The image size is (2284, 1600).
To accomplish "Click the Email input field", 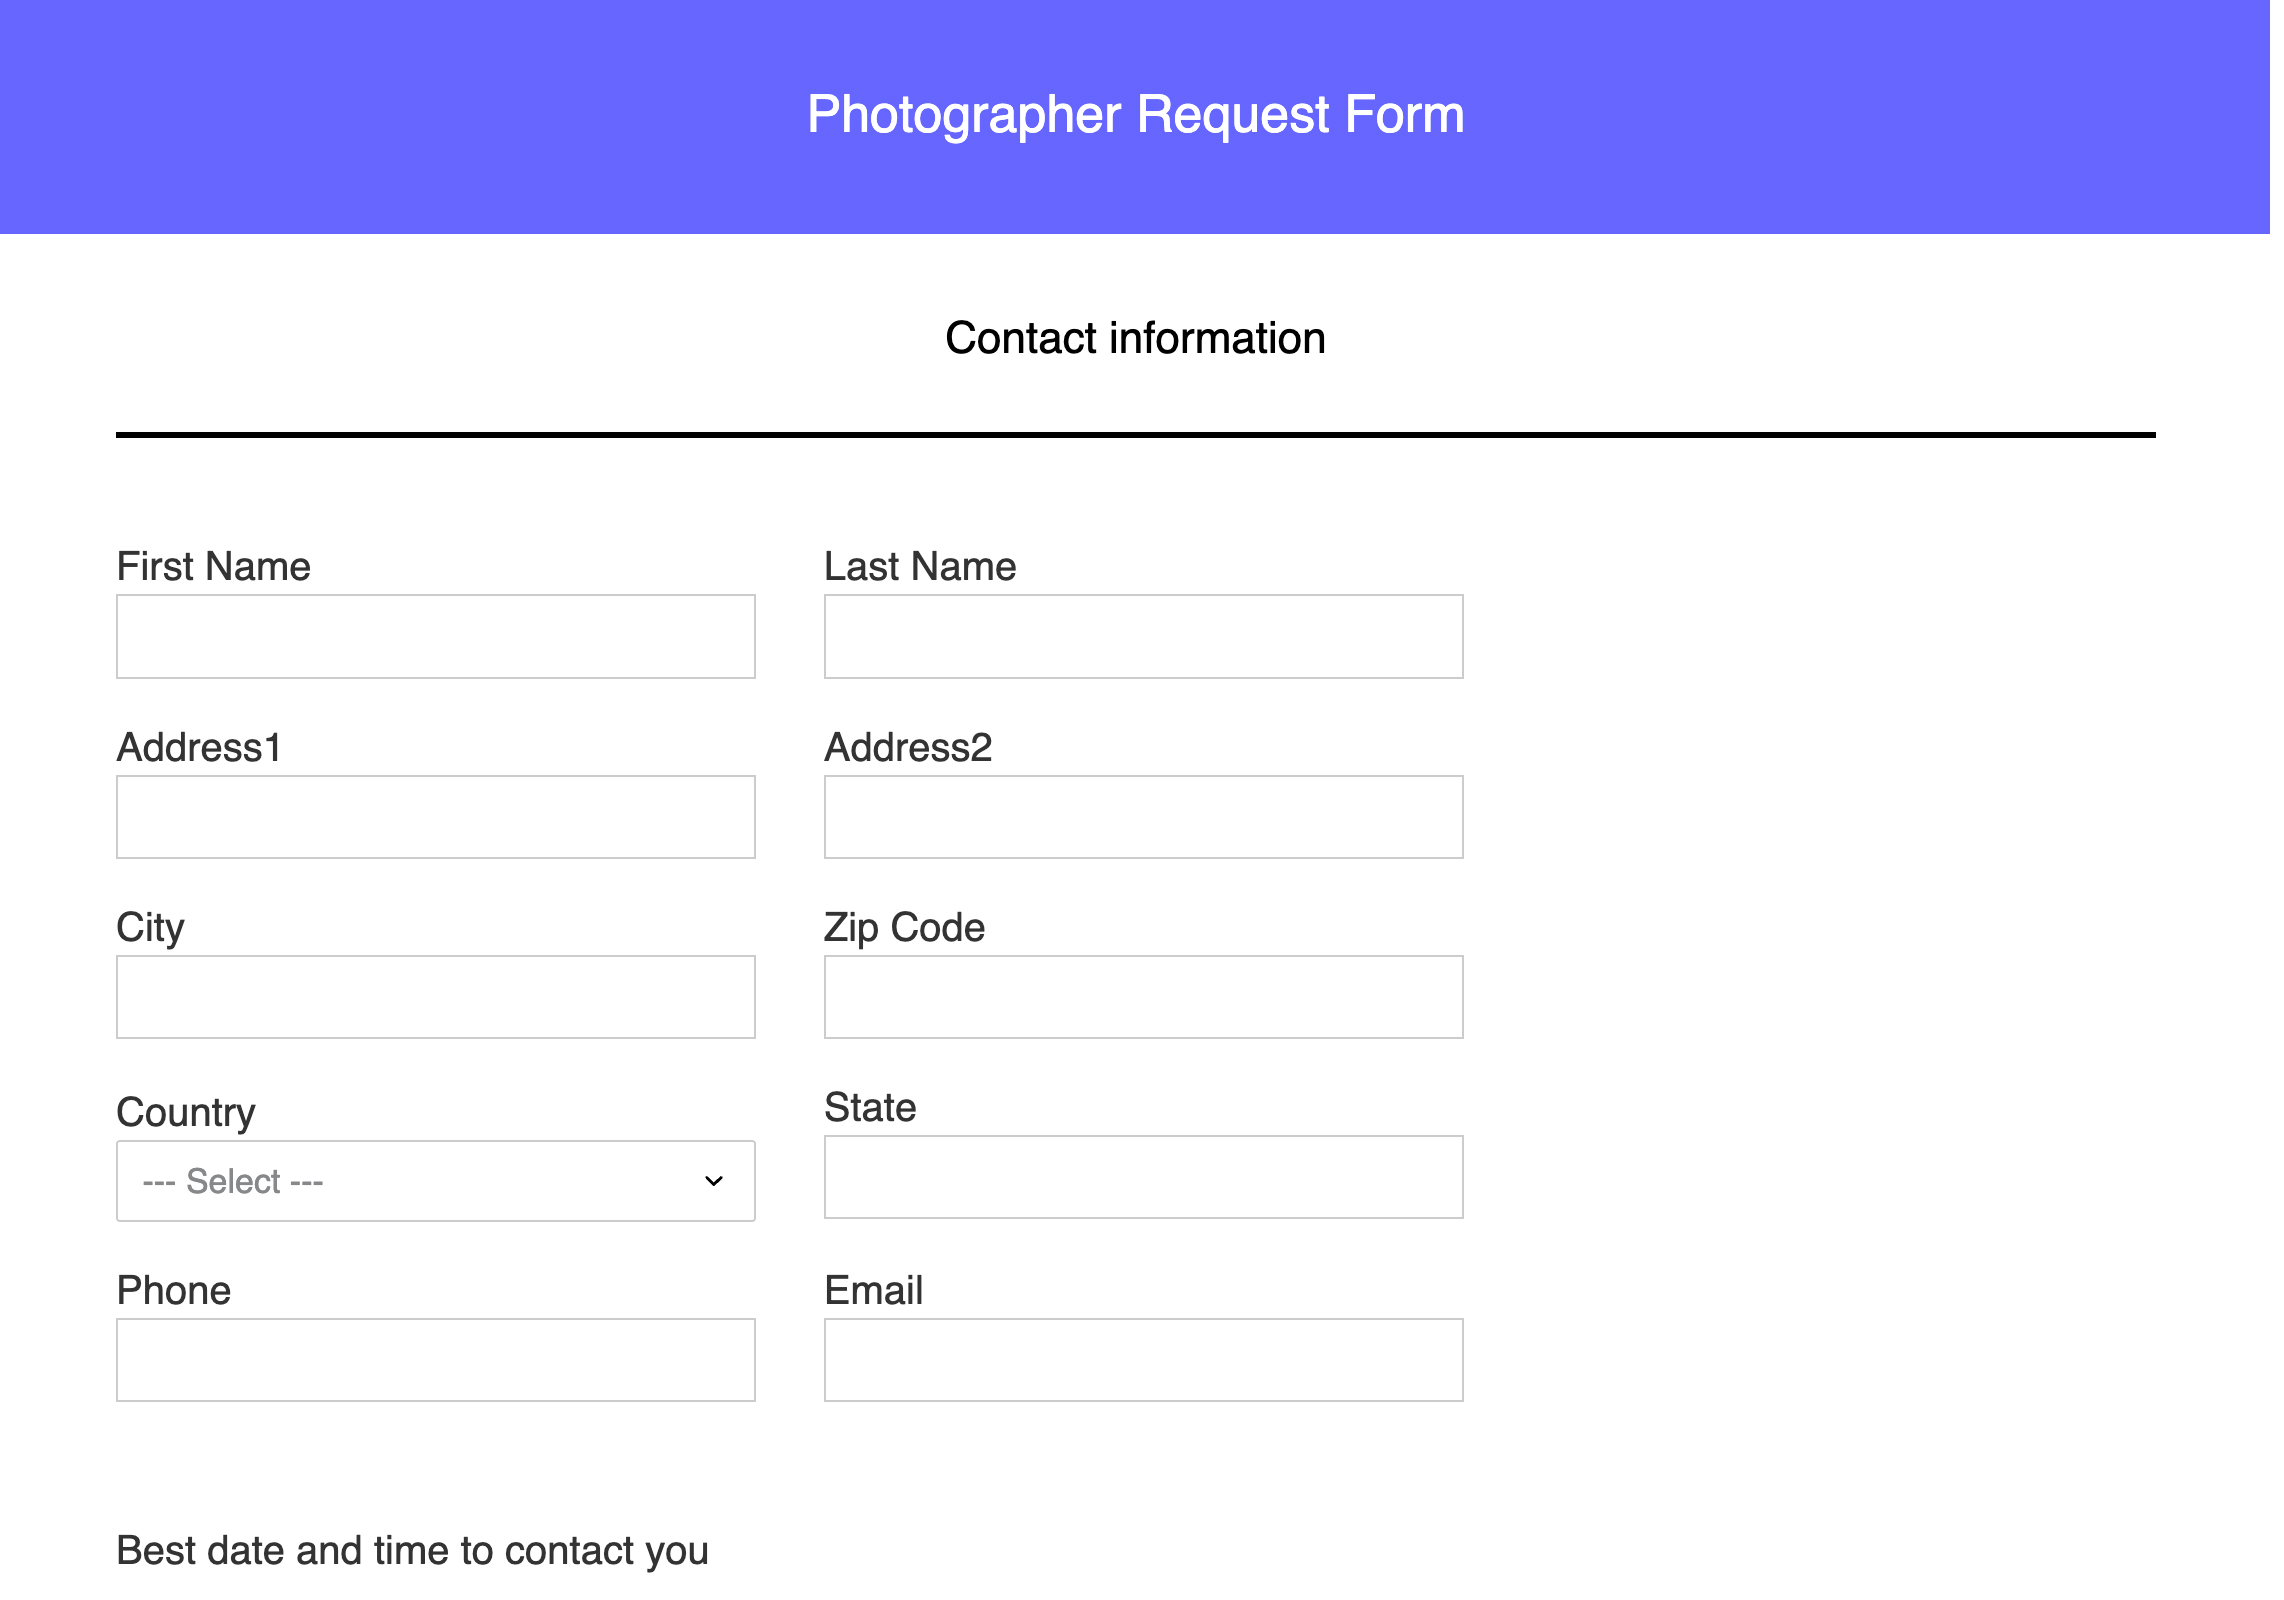I will [1142, 1359].
